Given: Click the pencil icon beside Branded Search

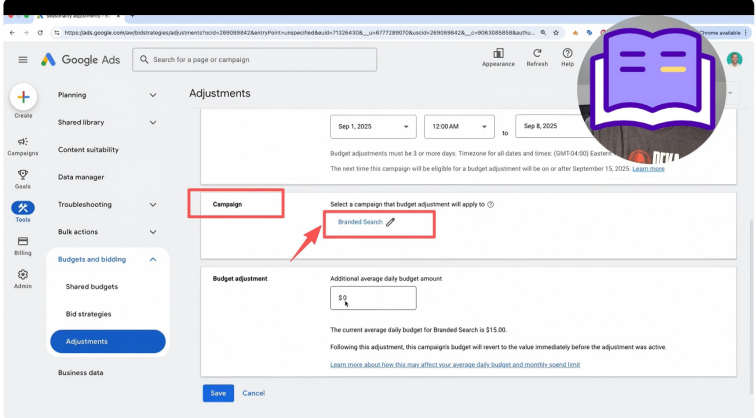Looking at the screenshot, I should pyautogui.click(x=391, y=222).
